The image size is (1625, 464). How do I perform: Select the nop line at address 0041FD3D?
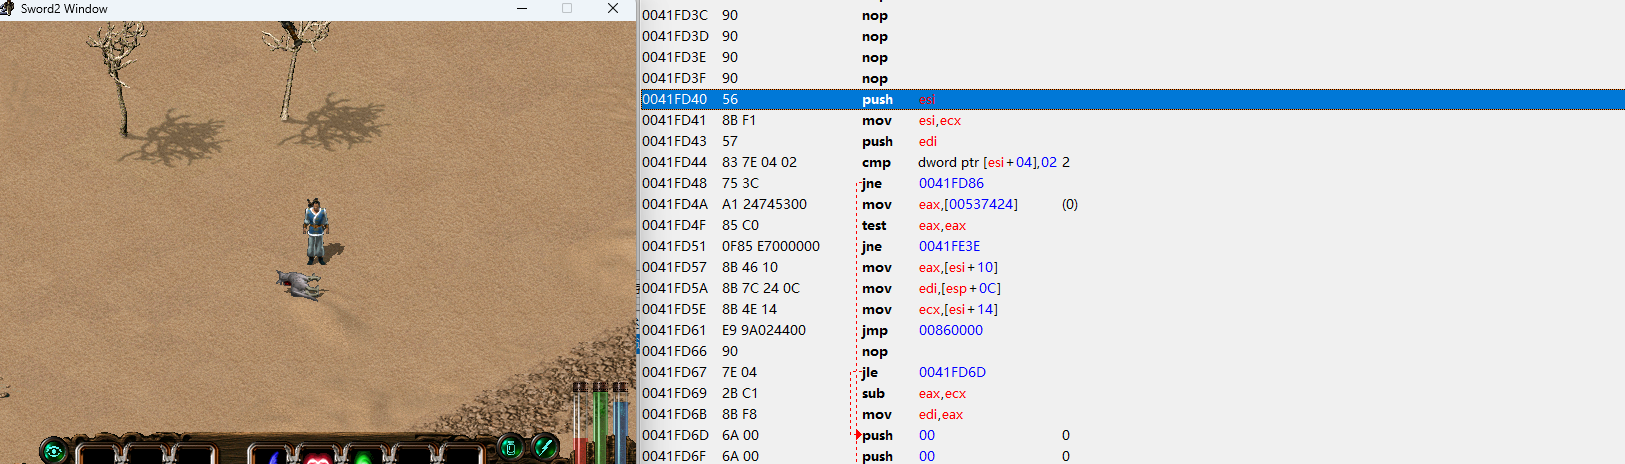pyautogui.click(x=1132, y=36)
